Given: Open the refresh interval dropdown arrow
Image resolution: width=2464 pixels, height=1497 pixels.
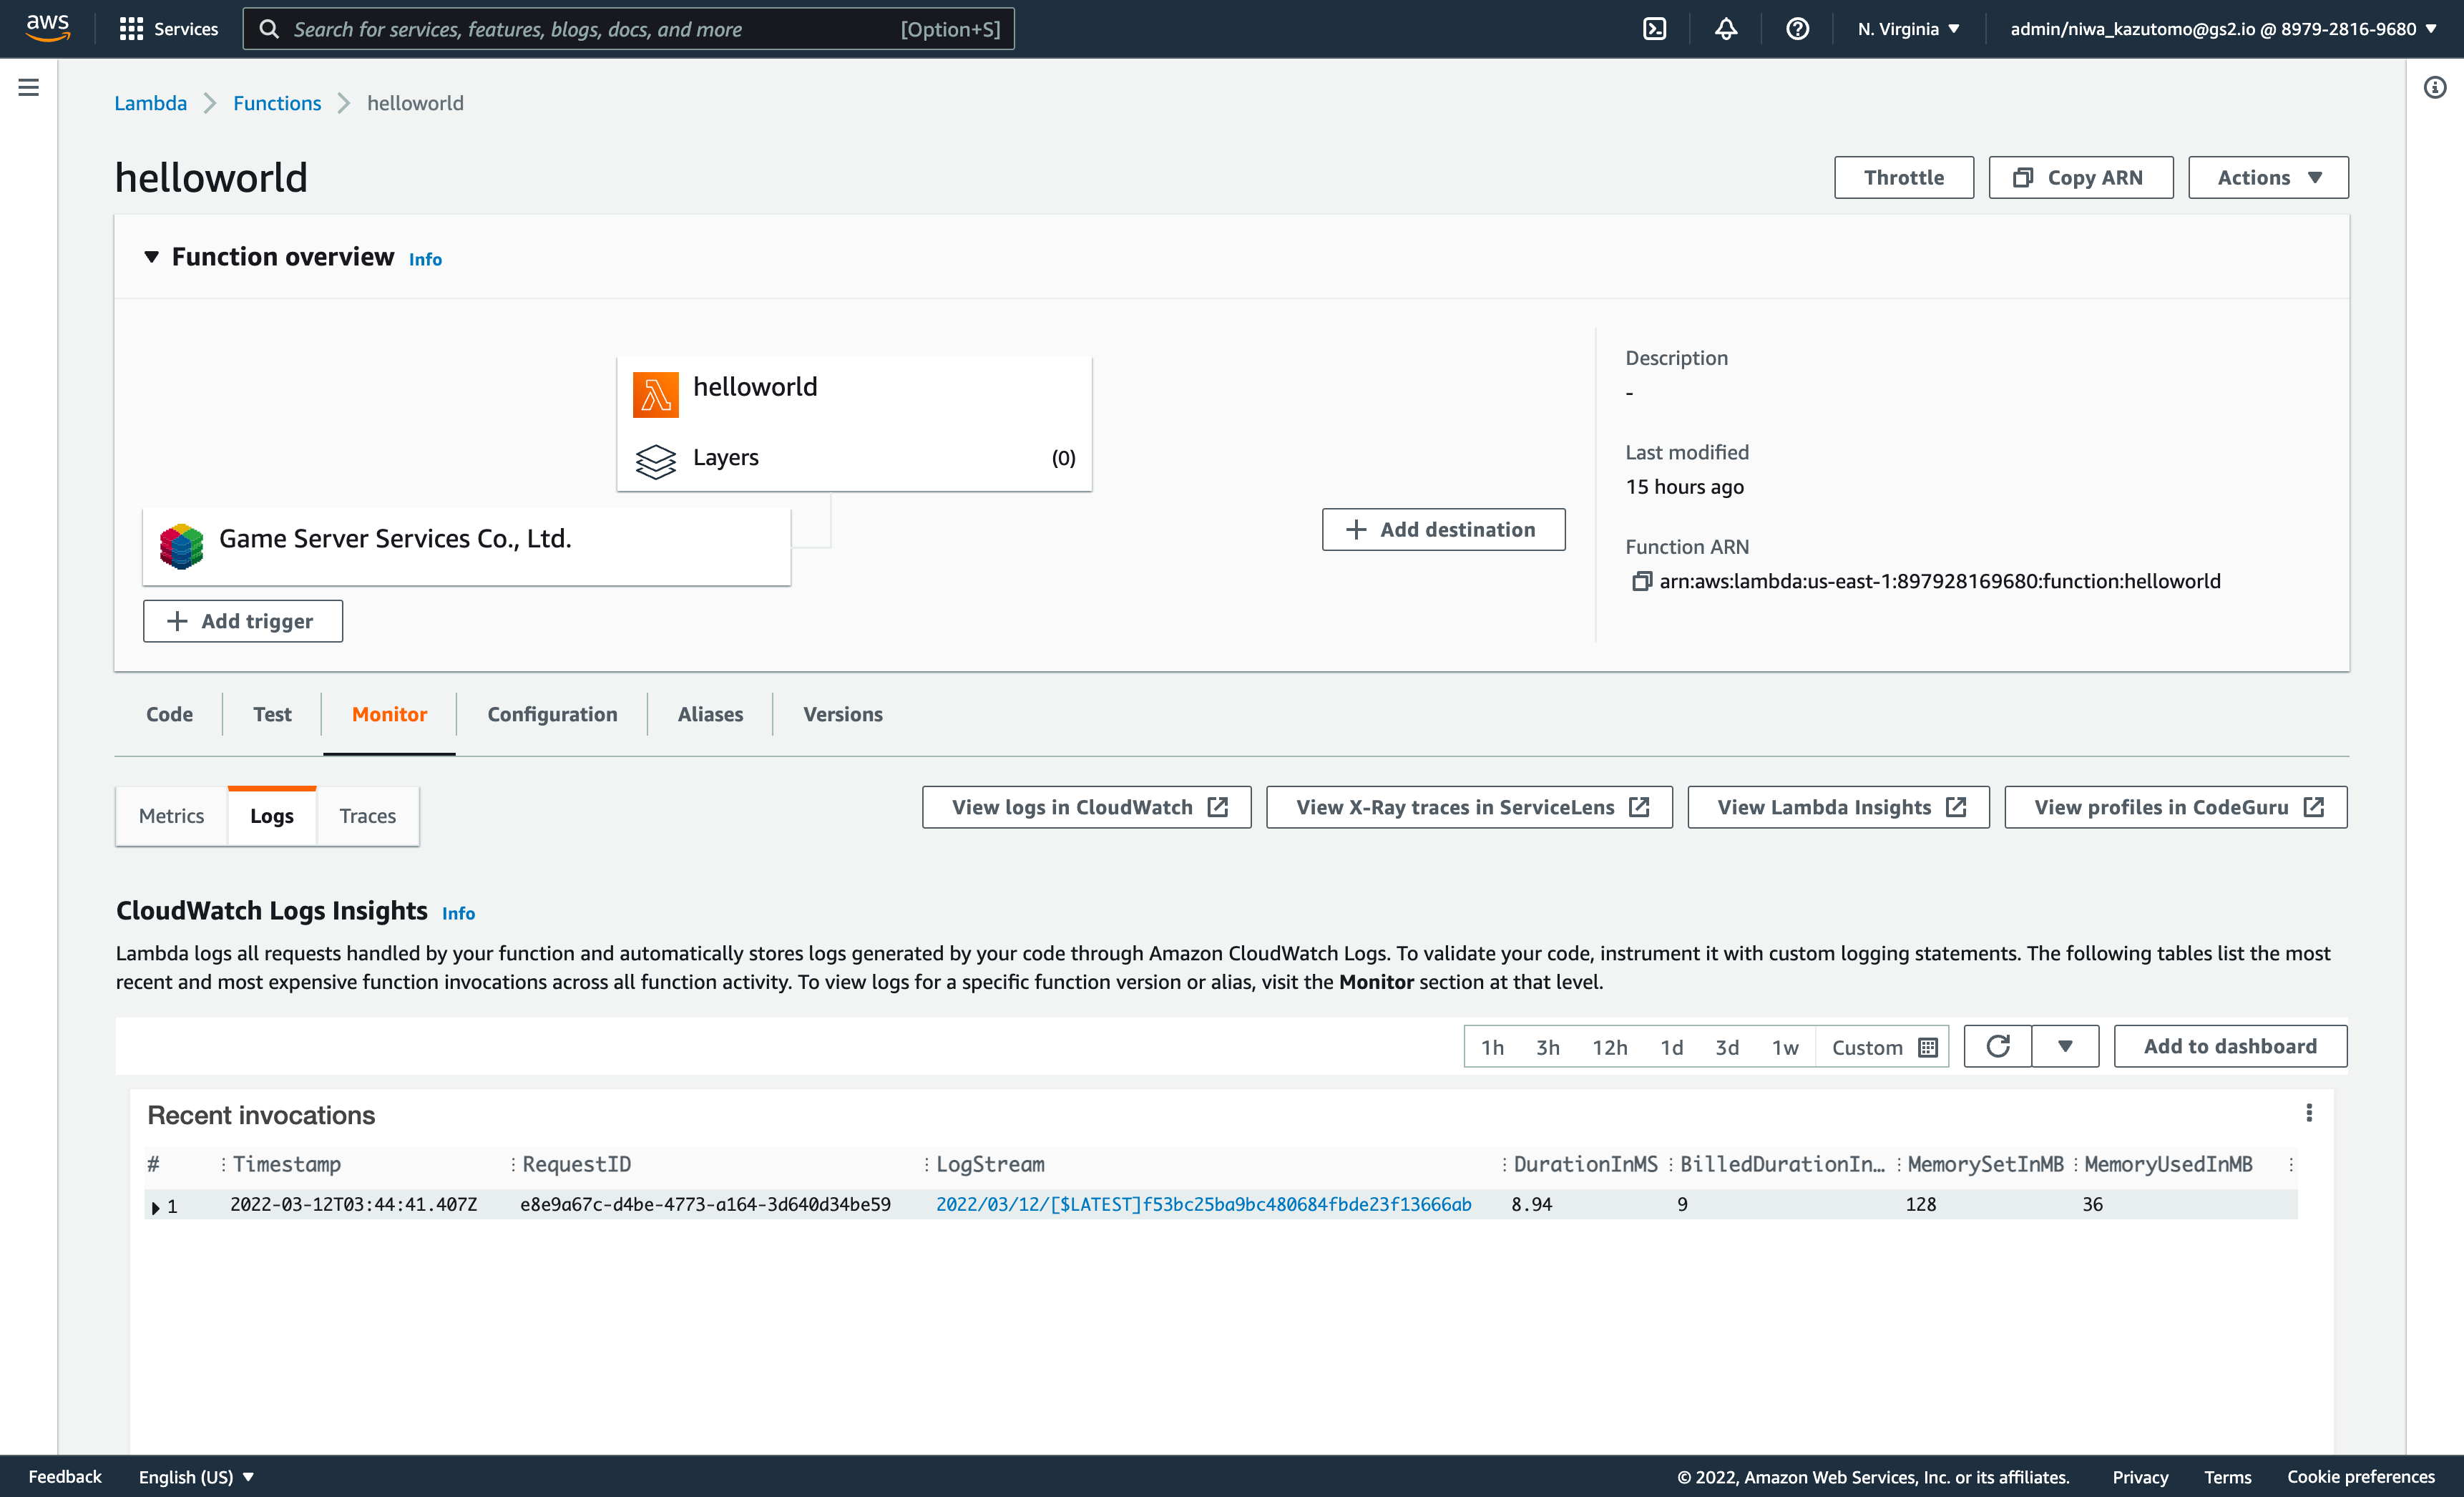Looking at the screenshot, I should coord(2065,1046).
